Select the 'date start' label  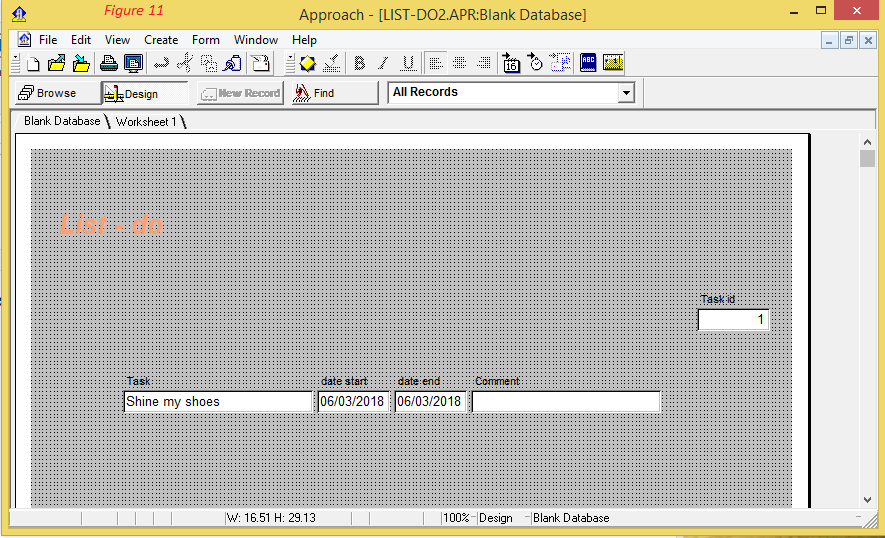click(x=344, y=381)
